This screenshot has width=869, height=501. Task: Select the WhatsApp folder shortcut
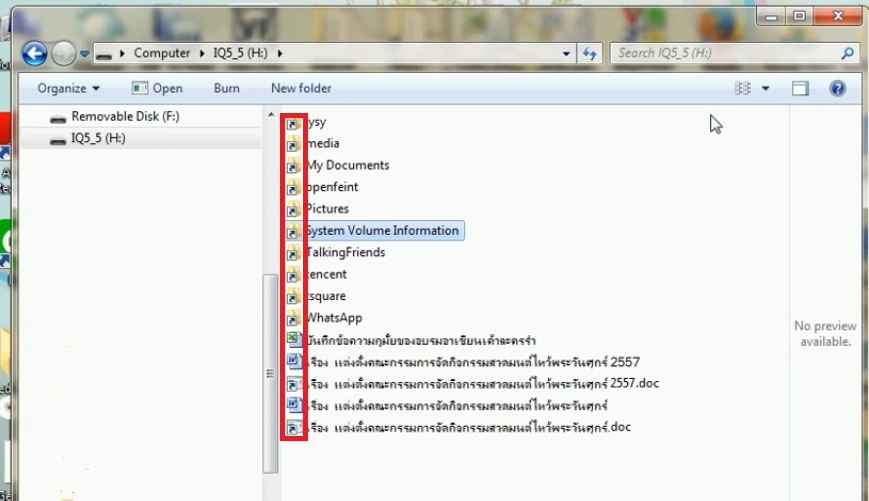click(334, 318)
